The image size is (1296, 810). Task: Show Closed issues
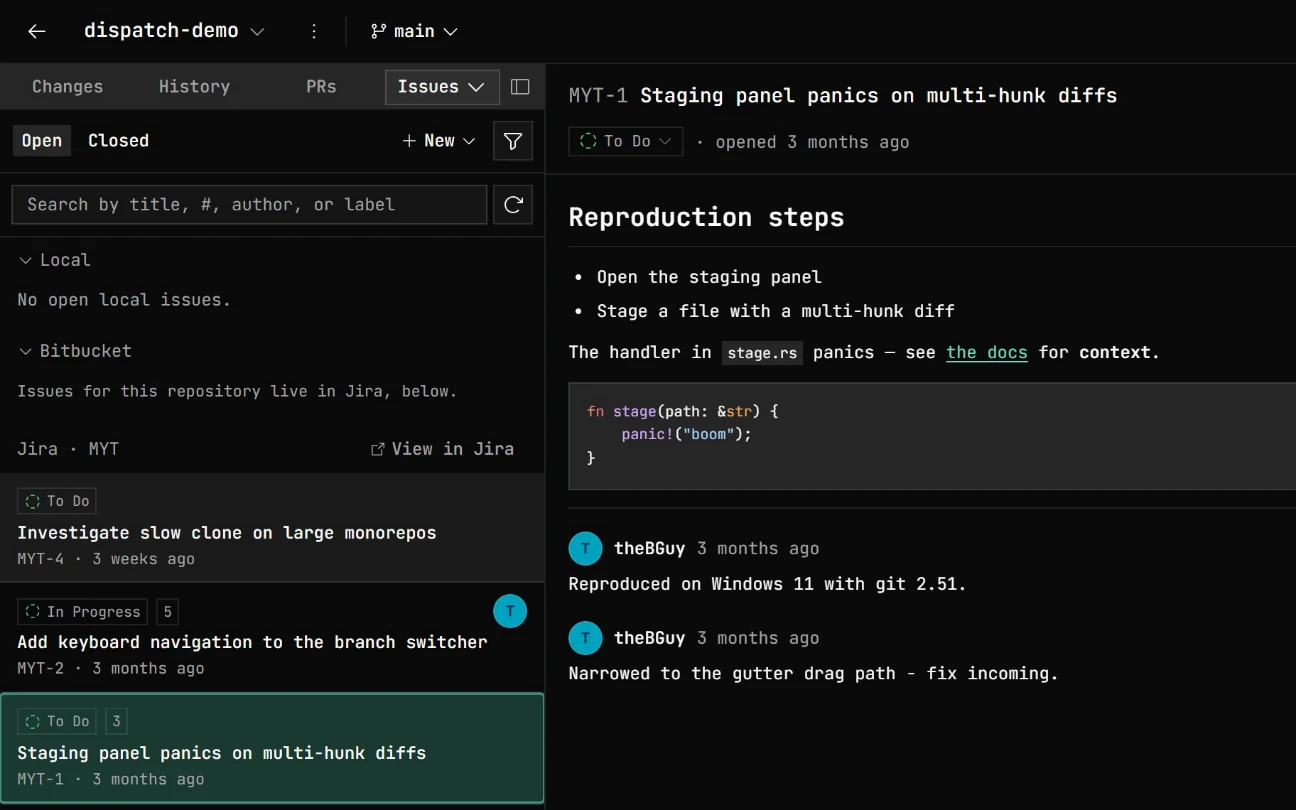[x=118, y=141]
